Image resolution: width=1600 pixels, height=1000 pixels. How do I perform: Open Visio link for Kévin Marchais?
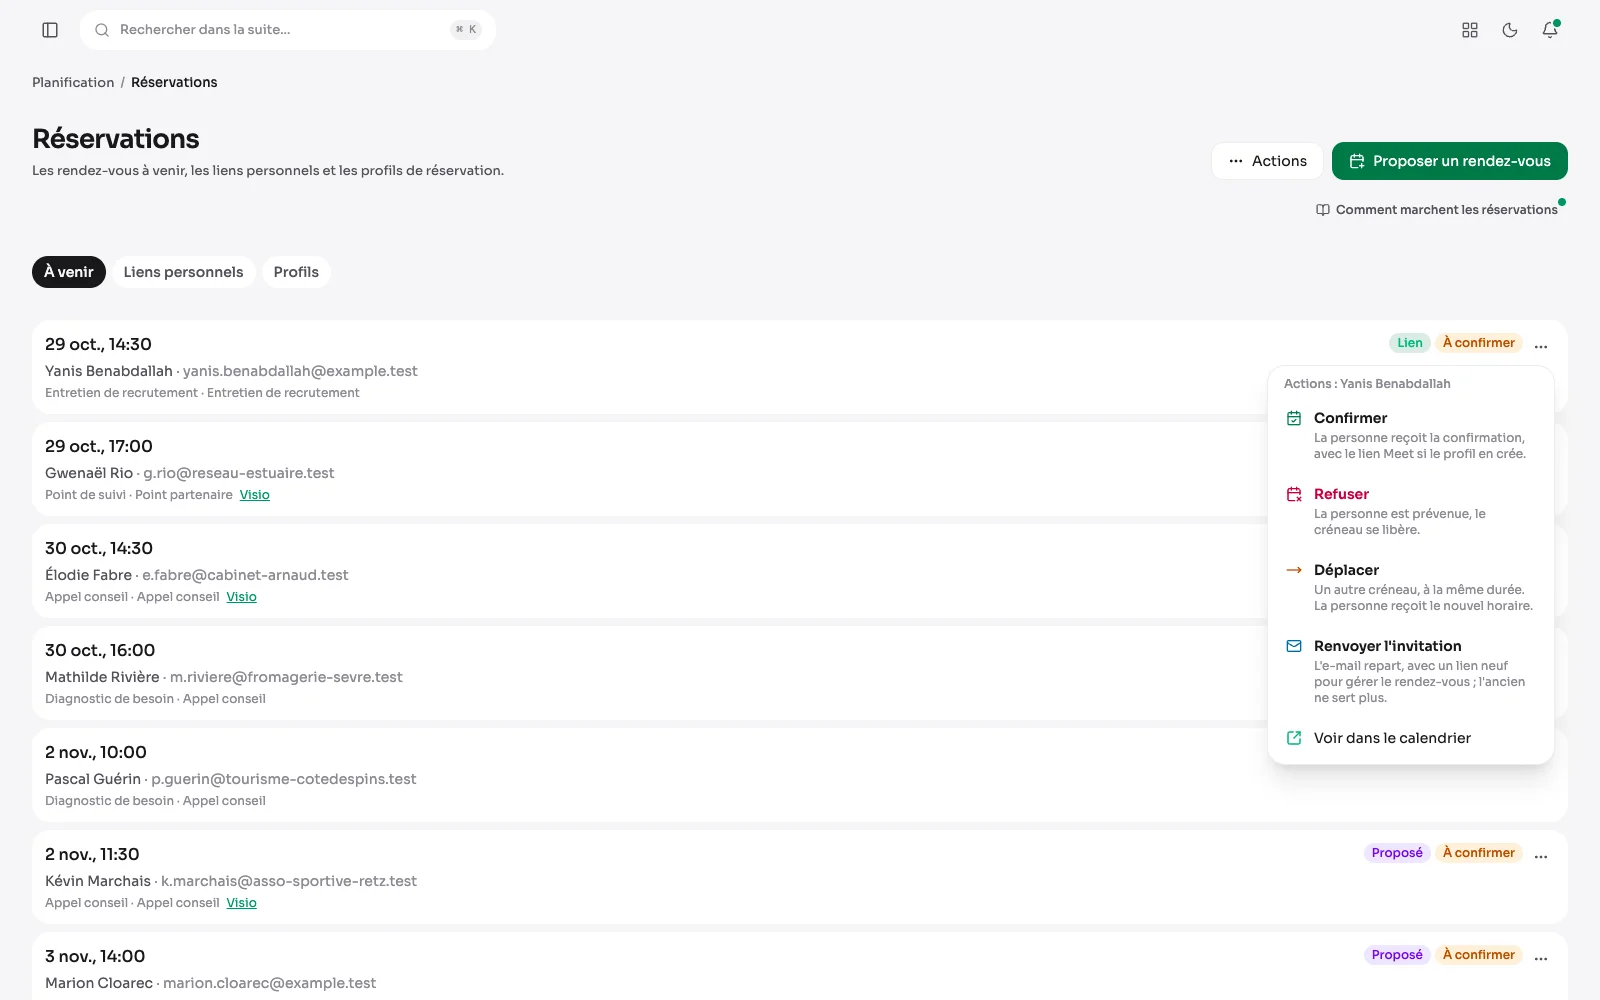(241, 903)
